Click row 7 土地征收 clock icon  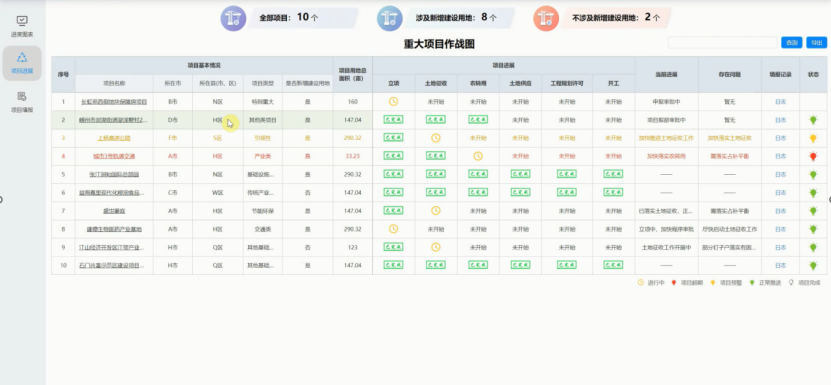tap(436, 211)
